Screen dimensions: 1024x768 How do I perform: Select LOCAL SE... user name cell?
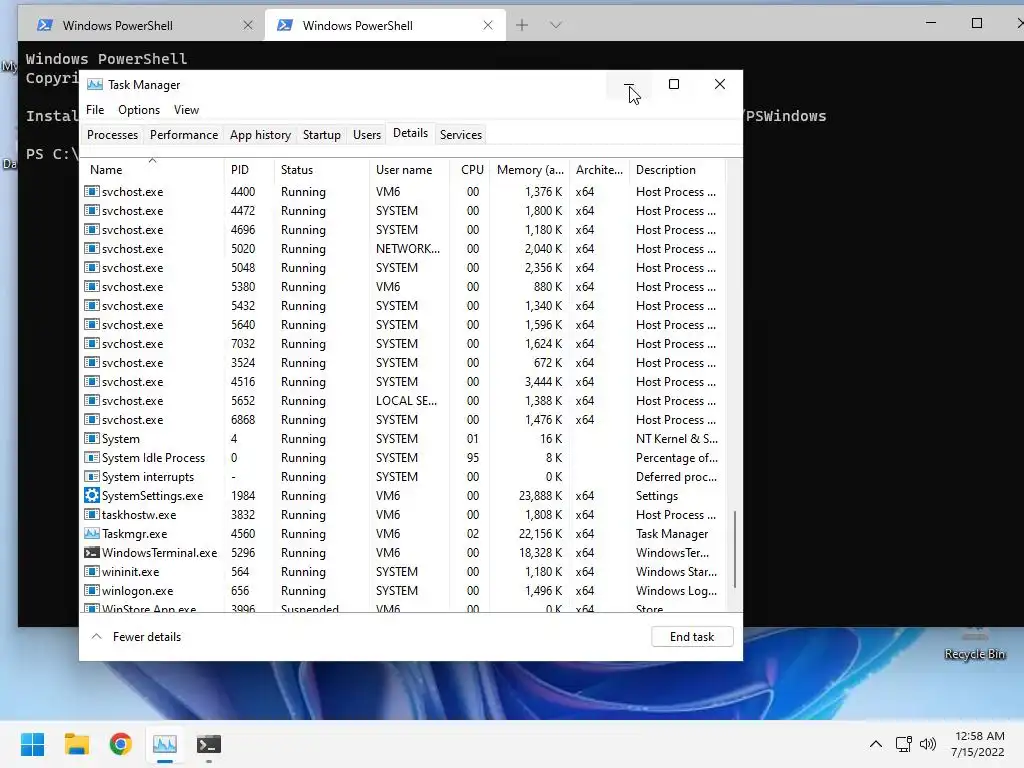coord(406,401)
